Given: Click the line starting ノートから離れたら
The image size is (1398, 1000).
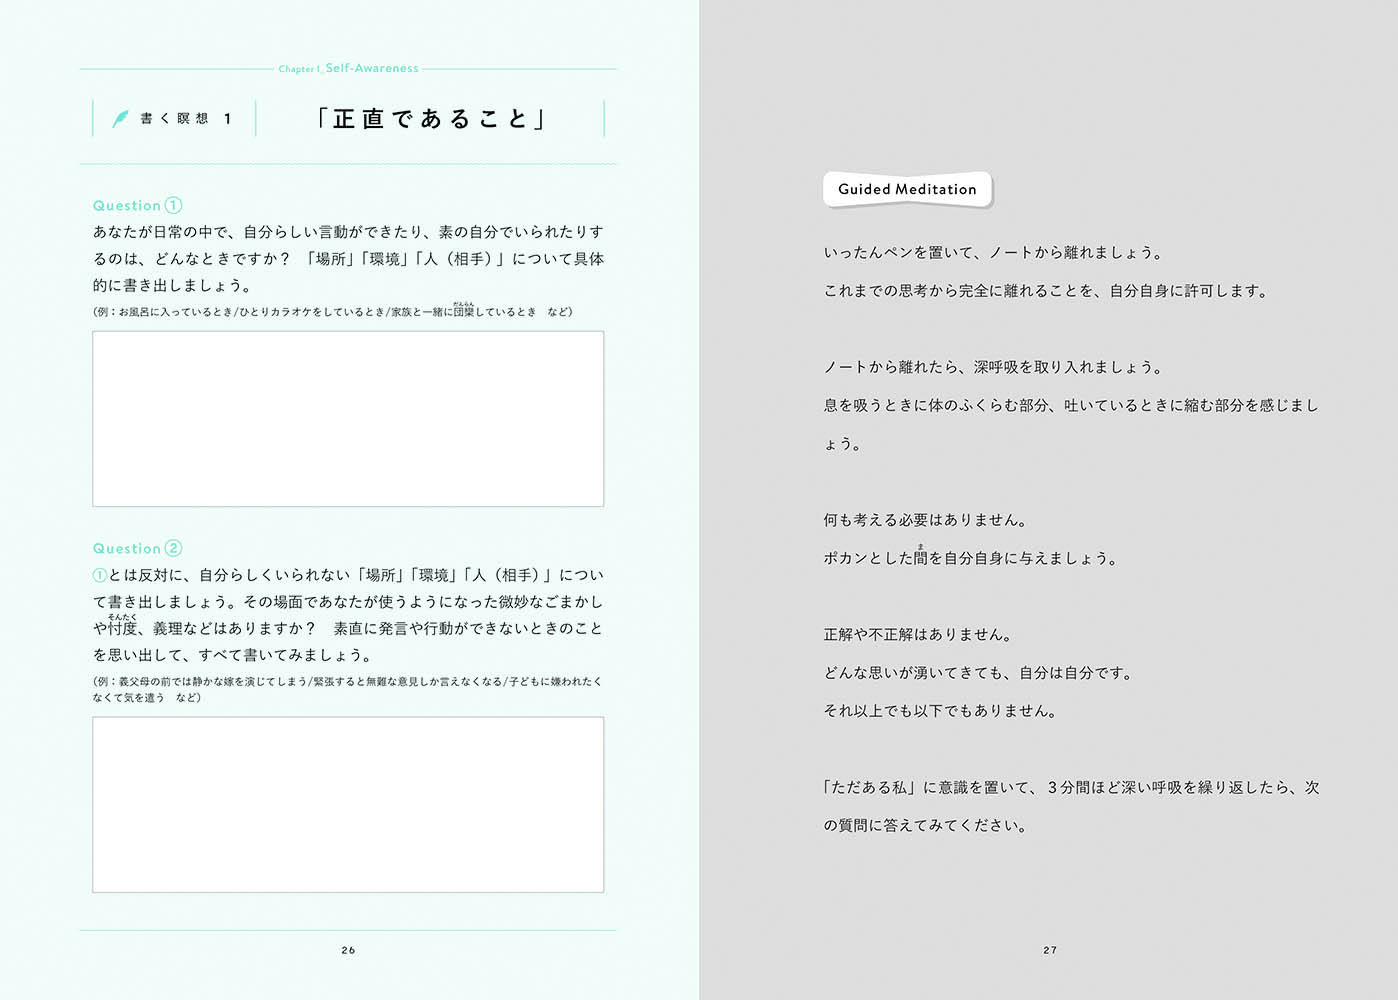Looking at the screenshot, I should [994, 367].
